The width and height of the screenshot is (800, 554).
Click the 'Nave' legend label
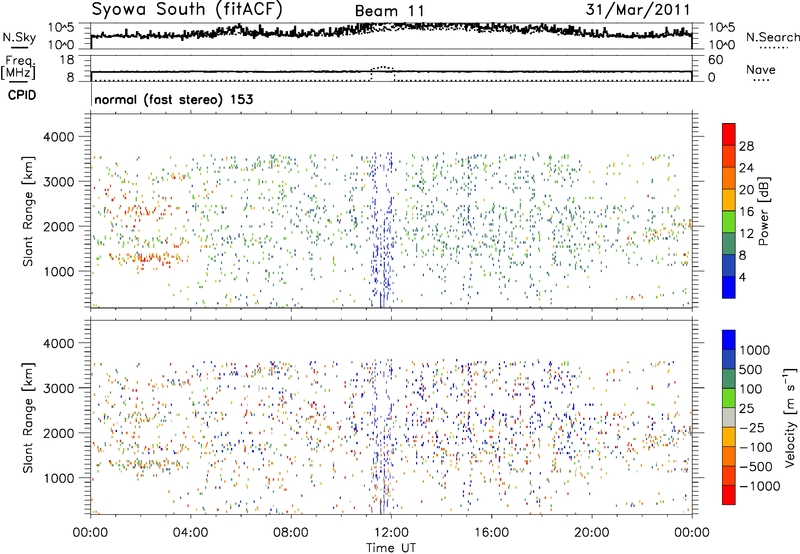[761, 69]
